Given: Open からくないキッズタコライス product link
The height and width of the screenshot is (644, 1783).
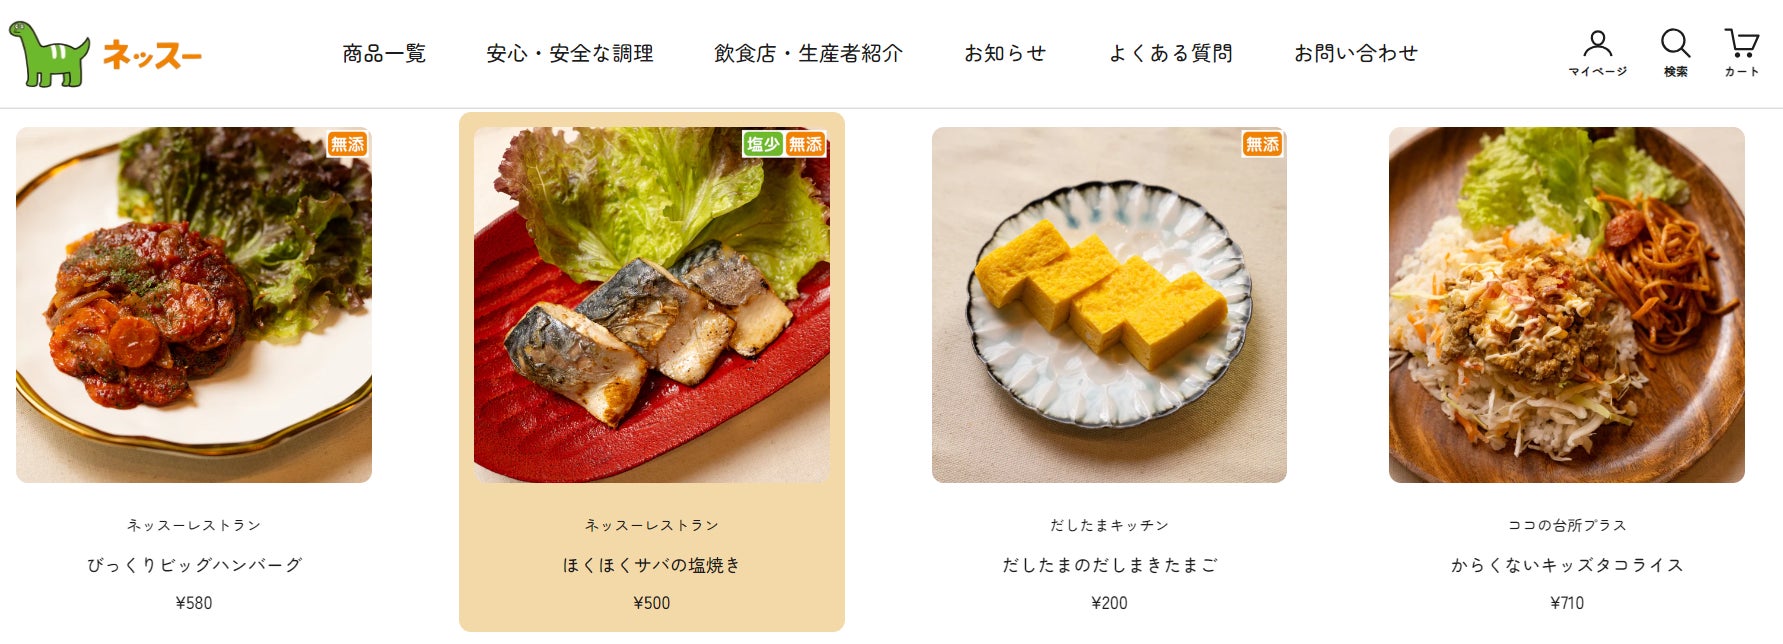Looking at the screenshot, I should pos(1567,565).
